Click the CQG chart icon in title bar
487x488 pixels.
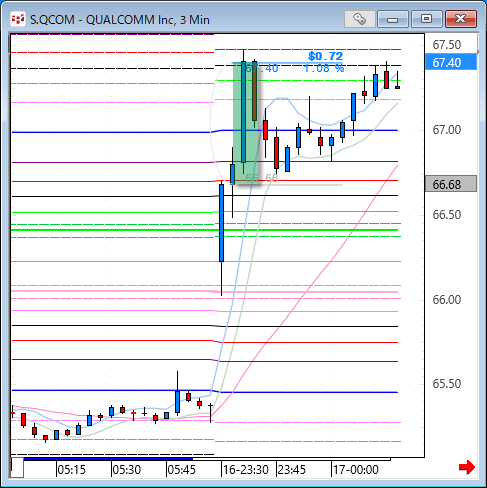click(18, 19)
